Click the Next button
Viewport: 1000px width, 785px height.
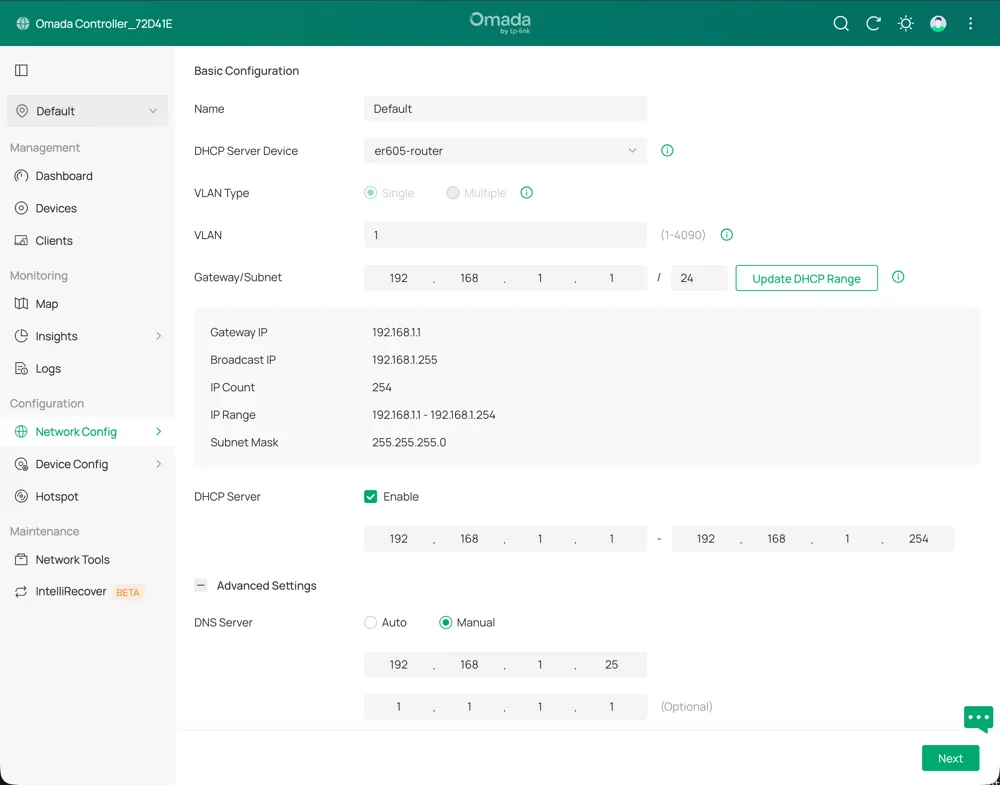tap(950, 758)
